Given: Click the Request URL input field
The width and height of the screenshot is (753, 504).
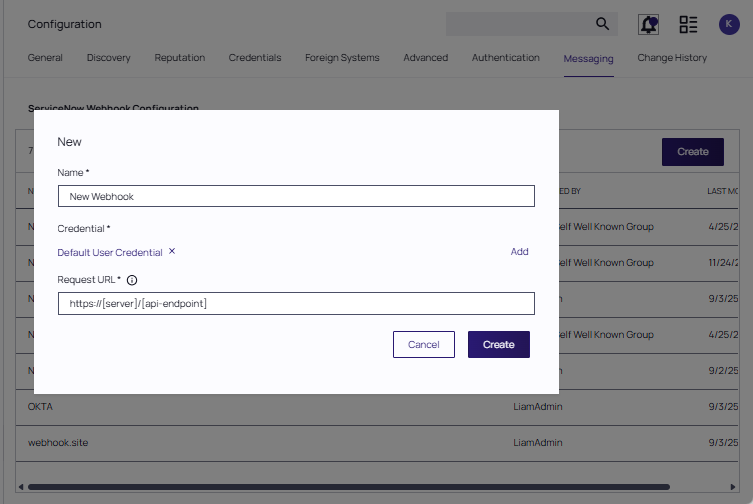Looking at the screenshot, I should point(296,303).
